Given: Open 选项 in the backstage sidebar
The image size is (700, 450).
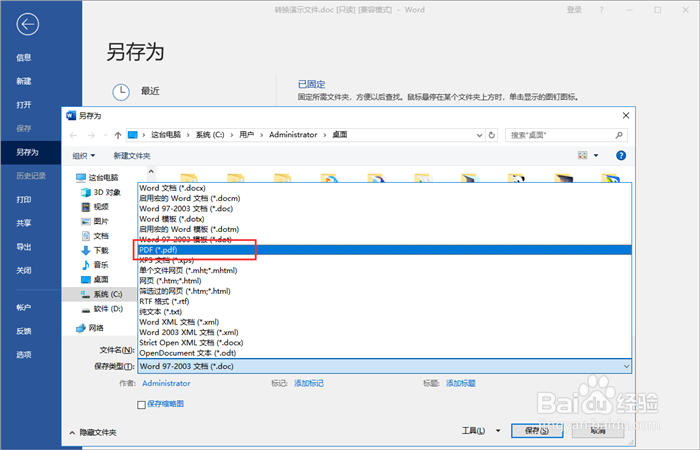Looking at the screenshot, I should (x=24, y=354).
